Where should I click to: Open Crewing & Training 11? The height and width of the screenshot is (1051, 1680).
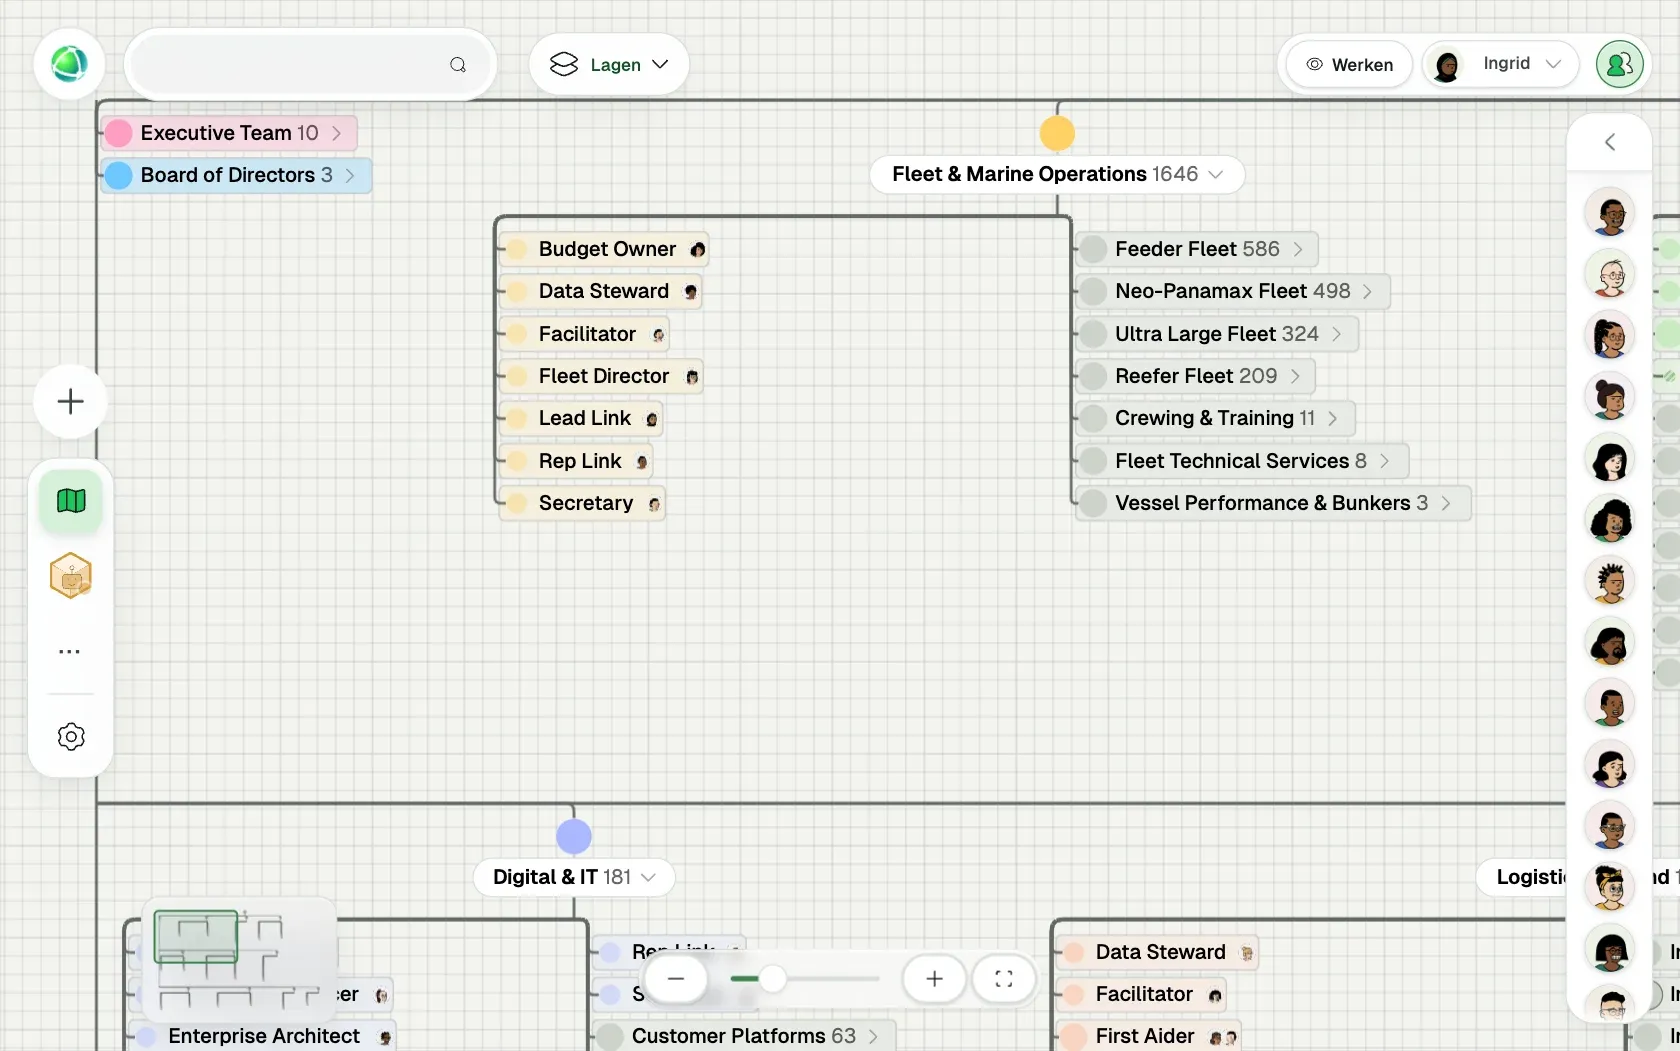(x=1215, y=418)
